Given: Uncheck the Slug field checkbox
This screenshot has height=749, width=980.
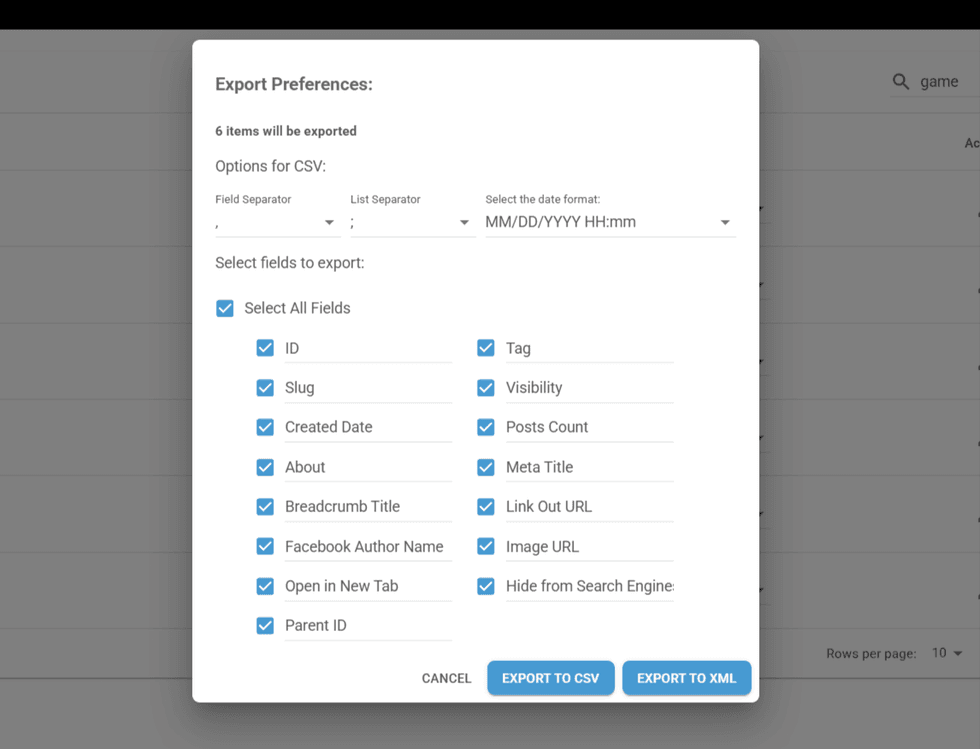Looking at the screenshot, I should 265,388.
